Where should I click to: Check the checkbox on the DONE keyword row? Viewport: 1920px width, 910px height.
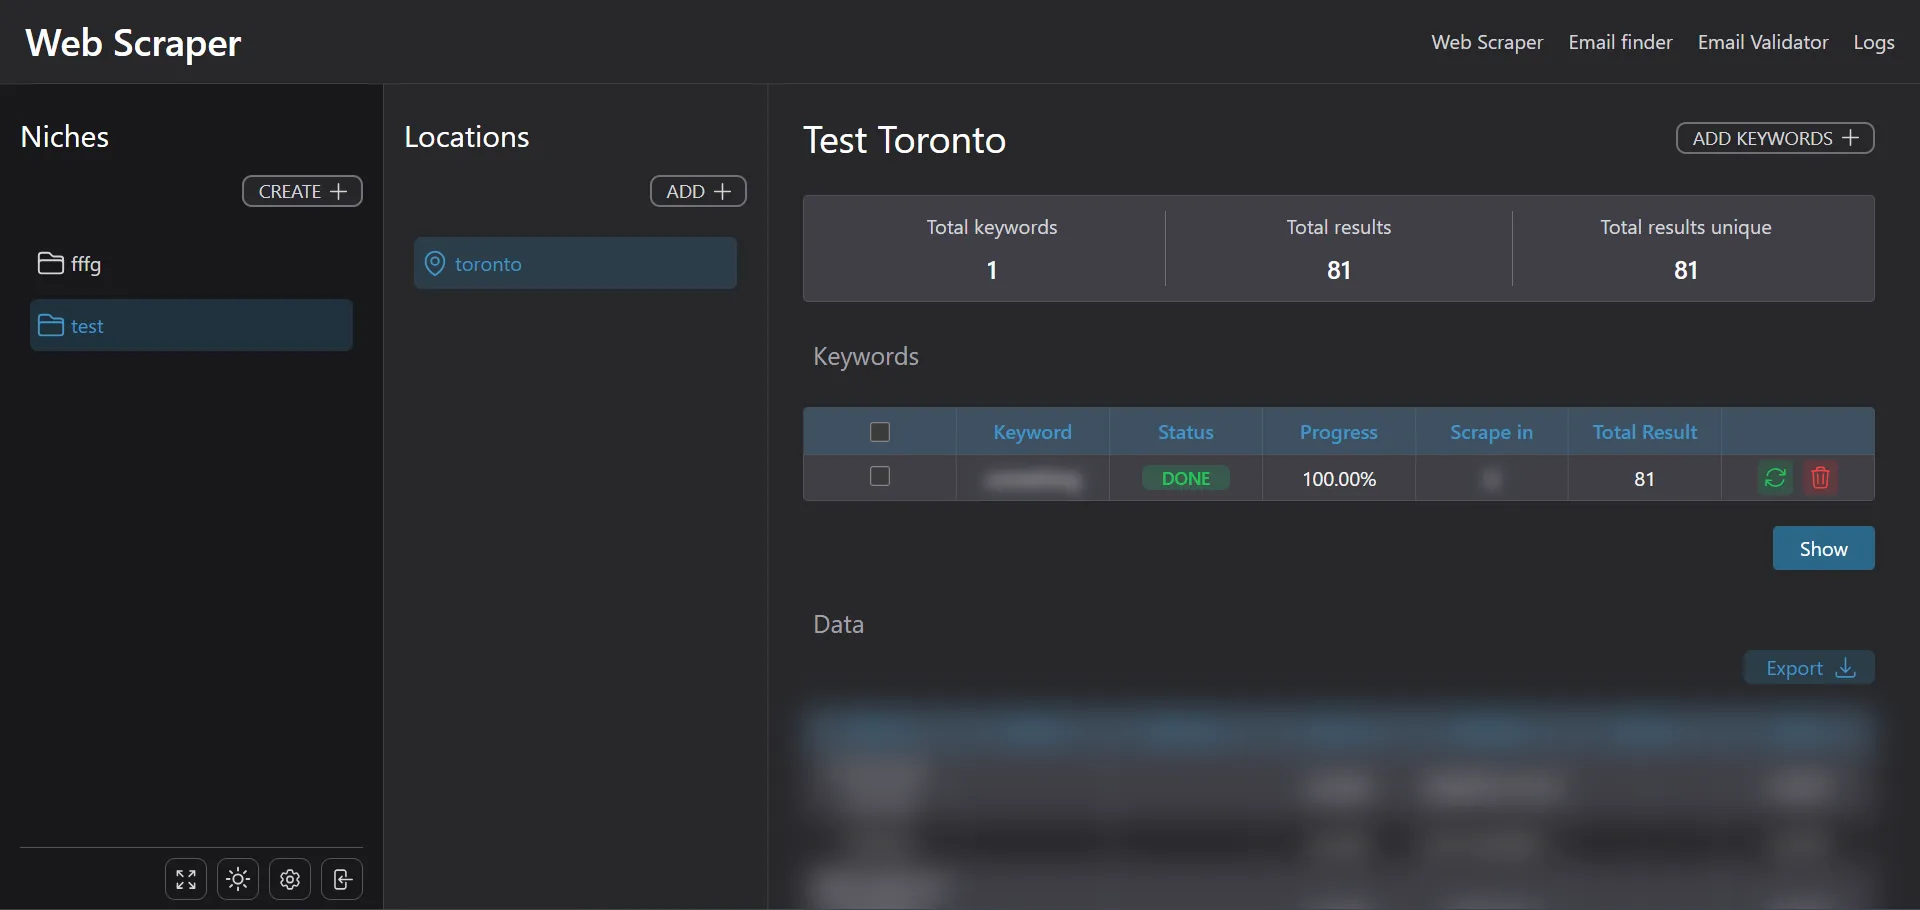pyautogui.click(x=879, y=477)
